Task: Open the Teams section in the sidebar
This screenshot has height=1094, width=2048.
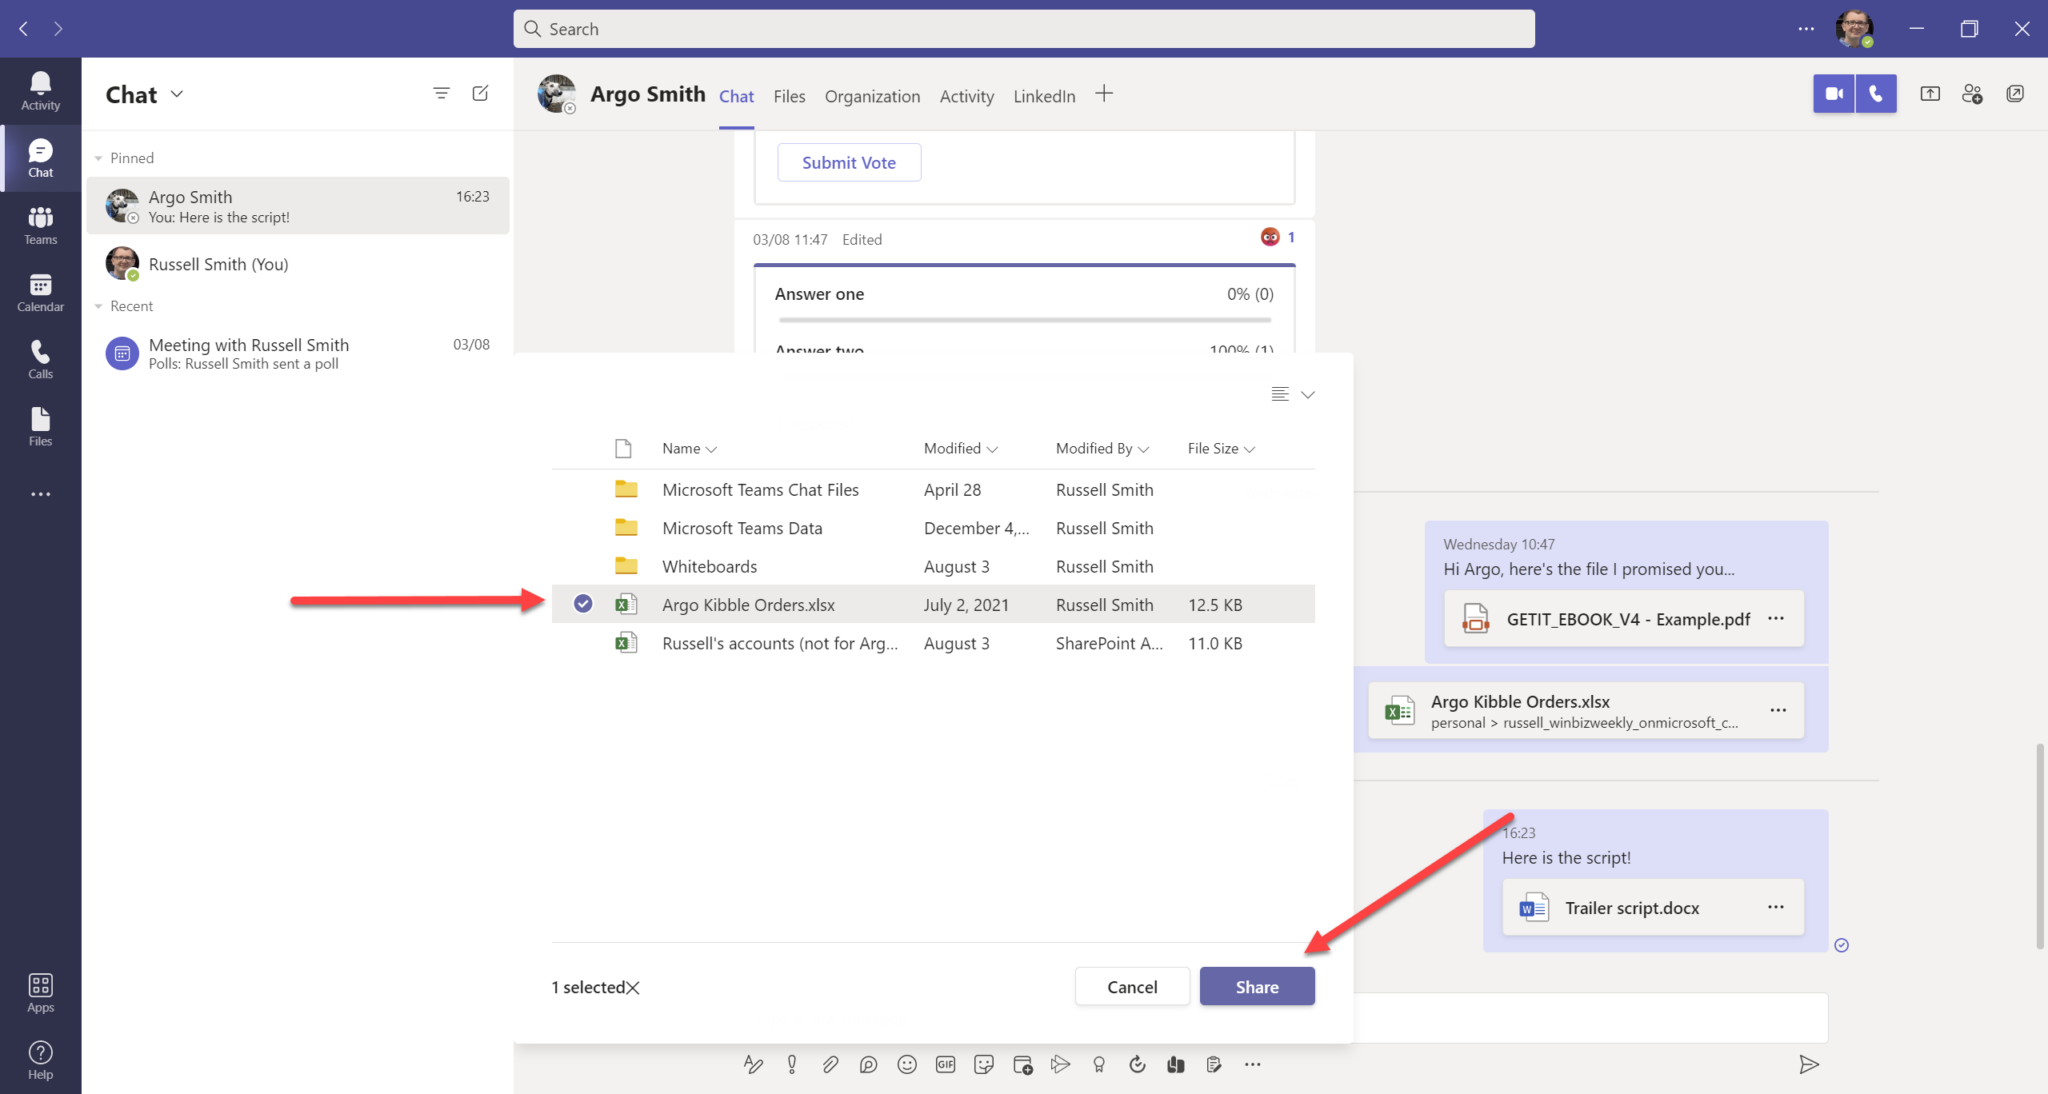Action: 40,225
